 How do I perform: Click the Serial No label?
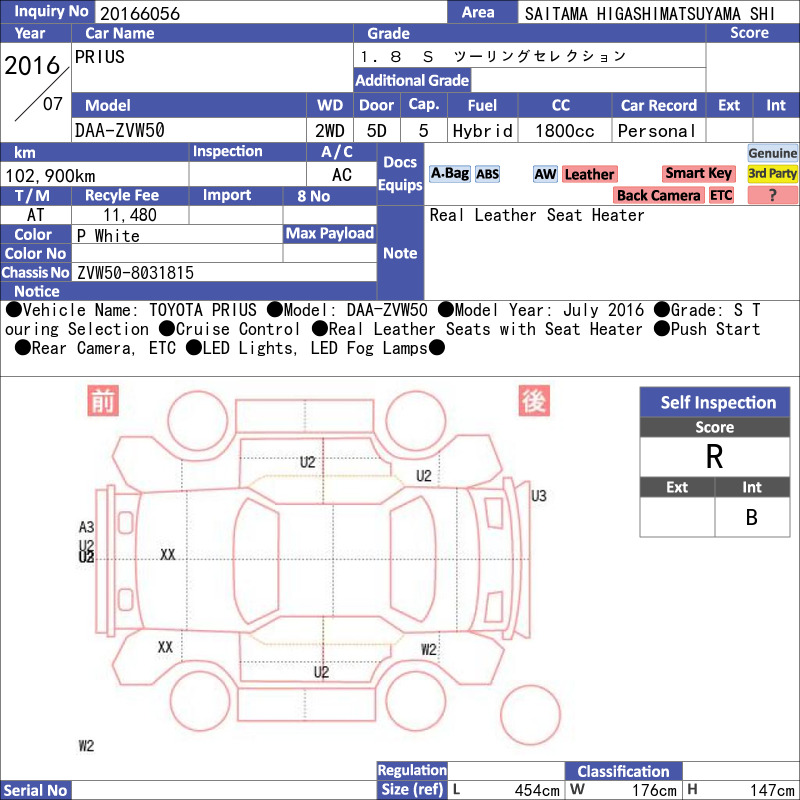36,790
